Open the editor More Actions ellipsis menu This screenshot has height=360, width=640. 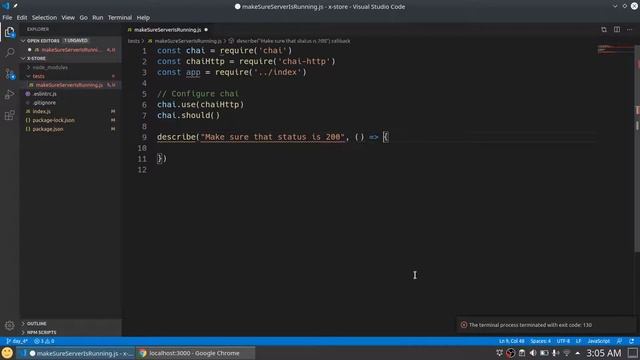(630, 29)
